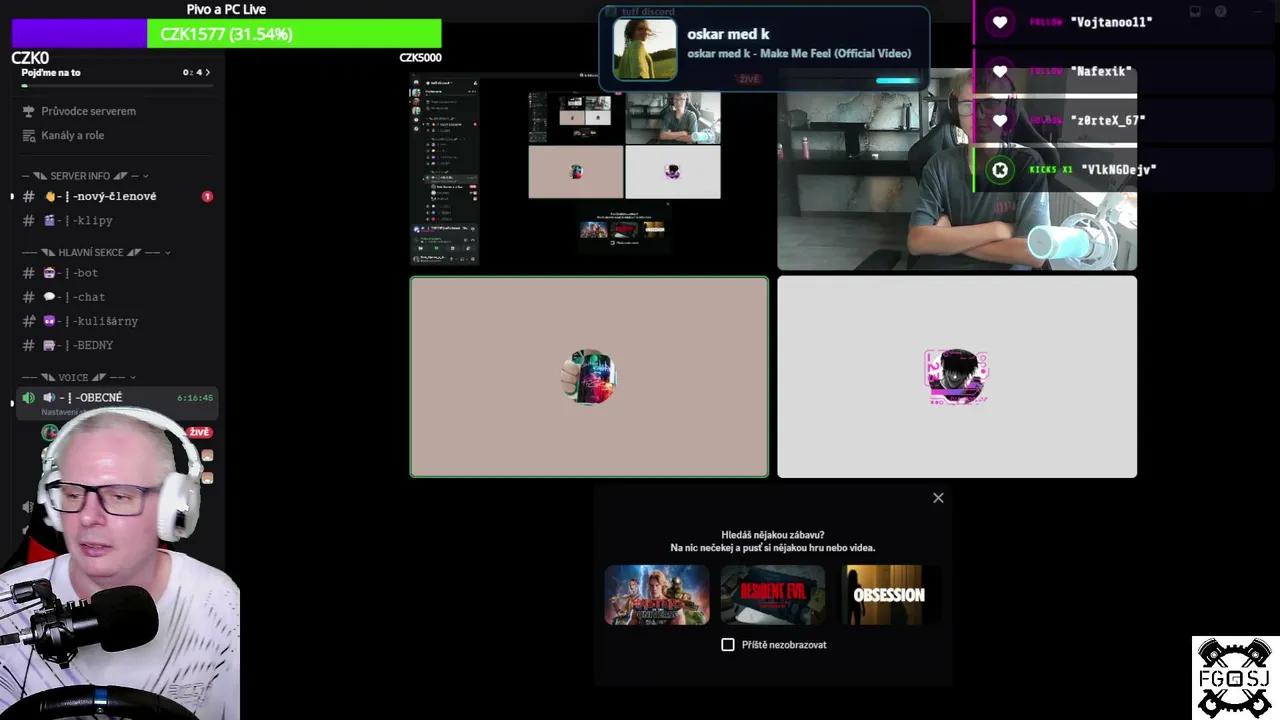The image size is (1280, 720).
Task: Select the light grey participant tile
Action: point(957,377)
